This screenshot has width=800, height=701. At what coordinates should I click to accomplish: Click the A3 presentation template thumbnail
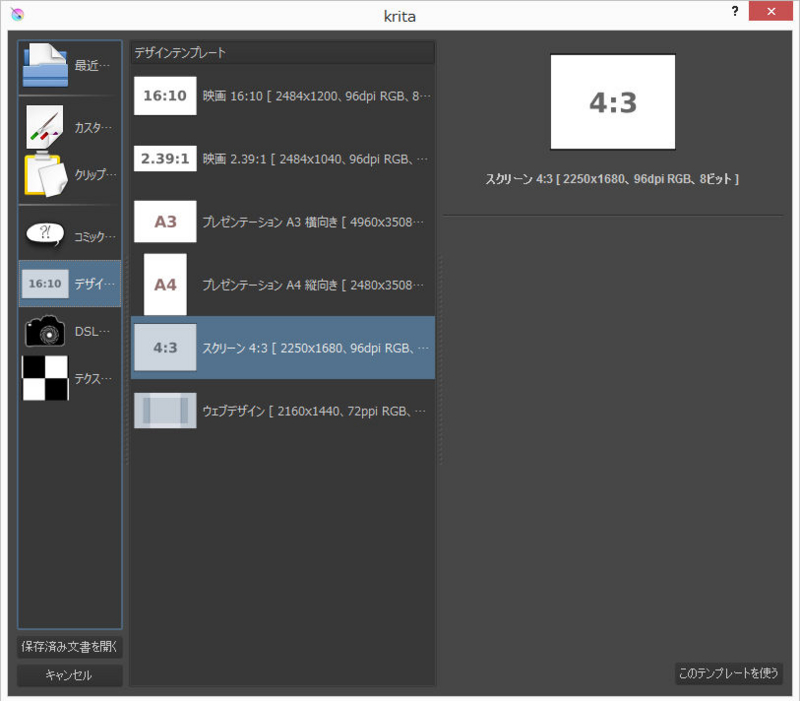pos(165,221)
